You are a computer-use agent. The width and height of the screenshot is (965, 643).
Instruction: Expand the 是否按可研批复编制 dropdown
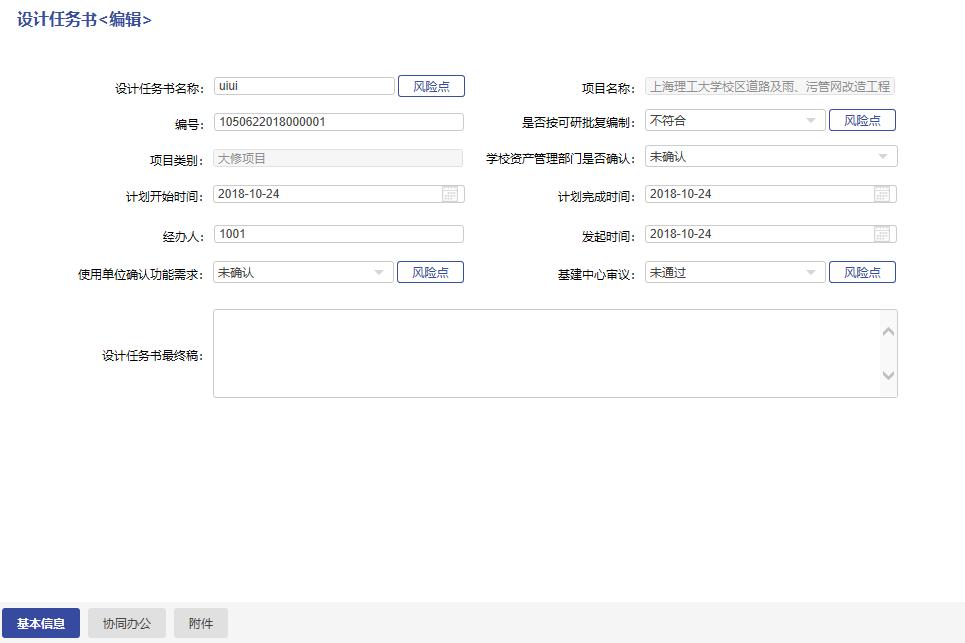coord(810,121)
